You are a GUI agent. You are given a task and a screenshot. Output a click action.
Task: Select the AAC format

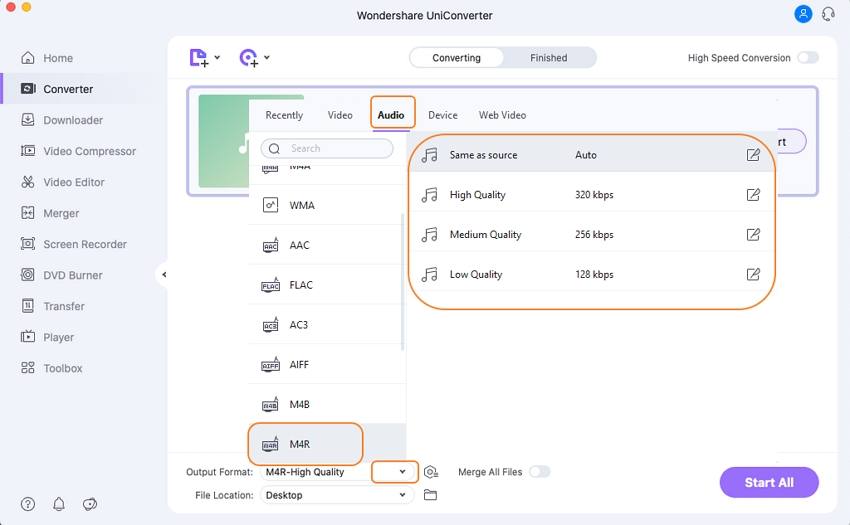pyautogui.click(x=327, y=245)
